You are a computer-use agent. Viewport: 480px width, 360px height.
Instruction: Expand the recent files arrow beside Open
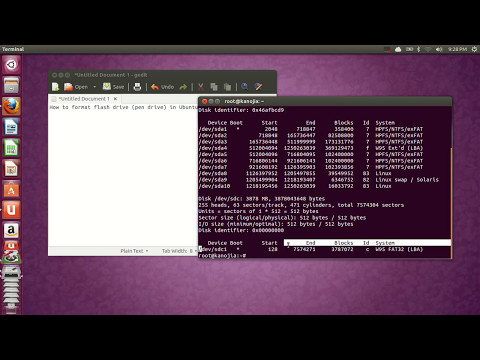click(x=95, y=87)
